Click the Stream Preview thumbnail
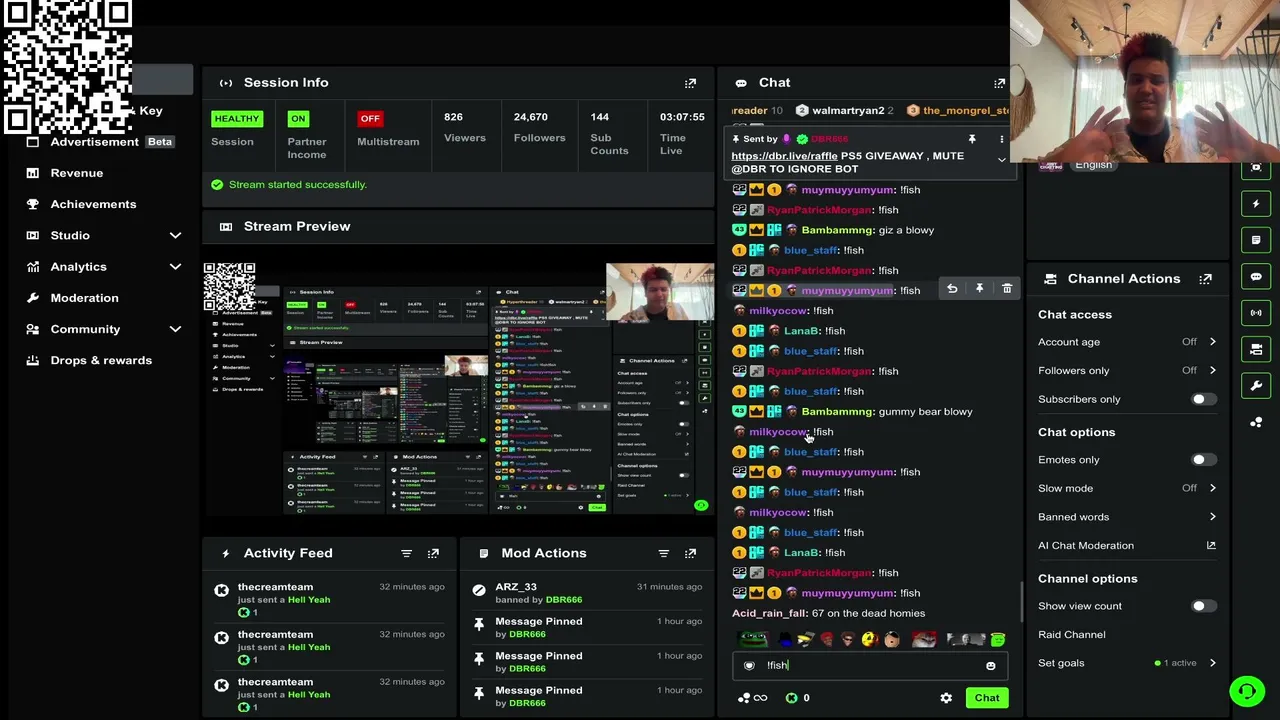Screen dimensions: 1280x720 [459, 388]
